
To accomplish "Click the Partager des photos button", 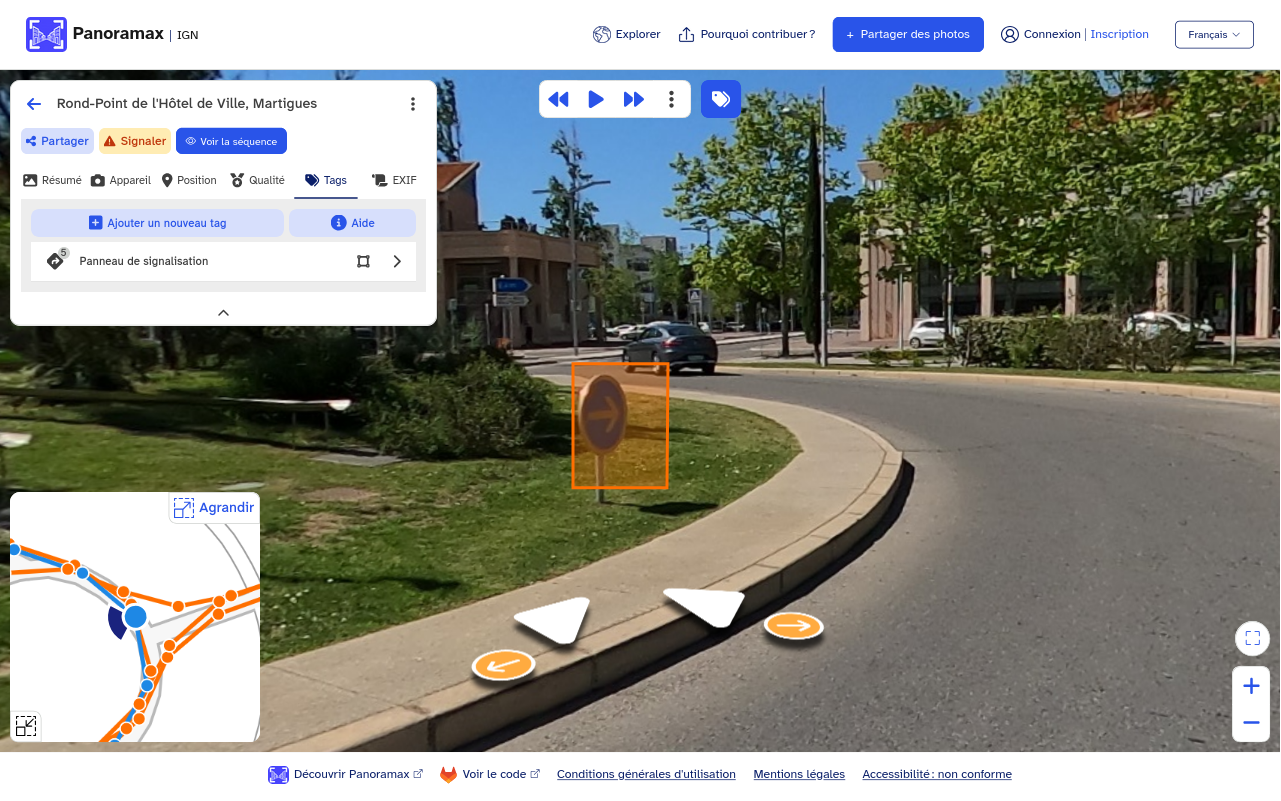I will [x=908, y=34].
